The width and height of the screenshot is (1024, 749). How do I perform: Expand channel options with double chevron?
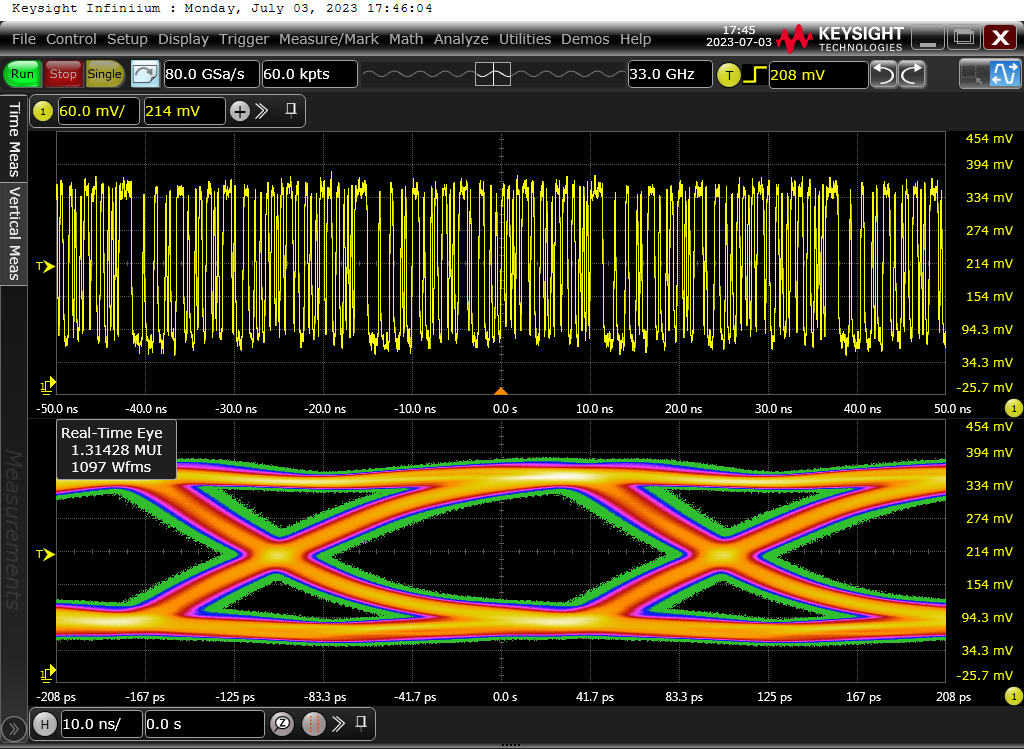point(263,111)
